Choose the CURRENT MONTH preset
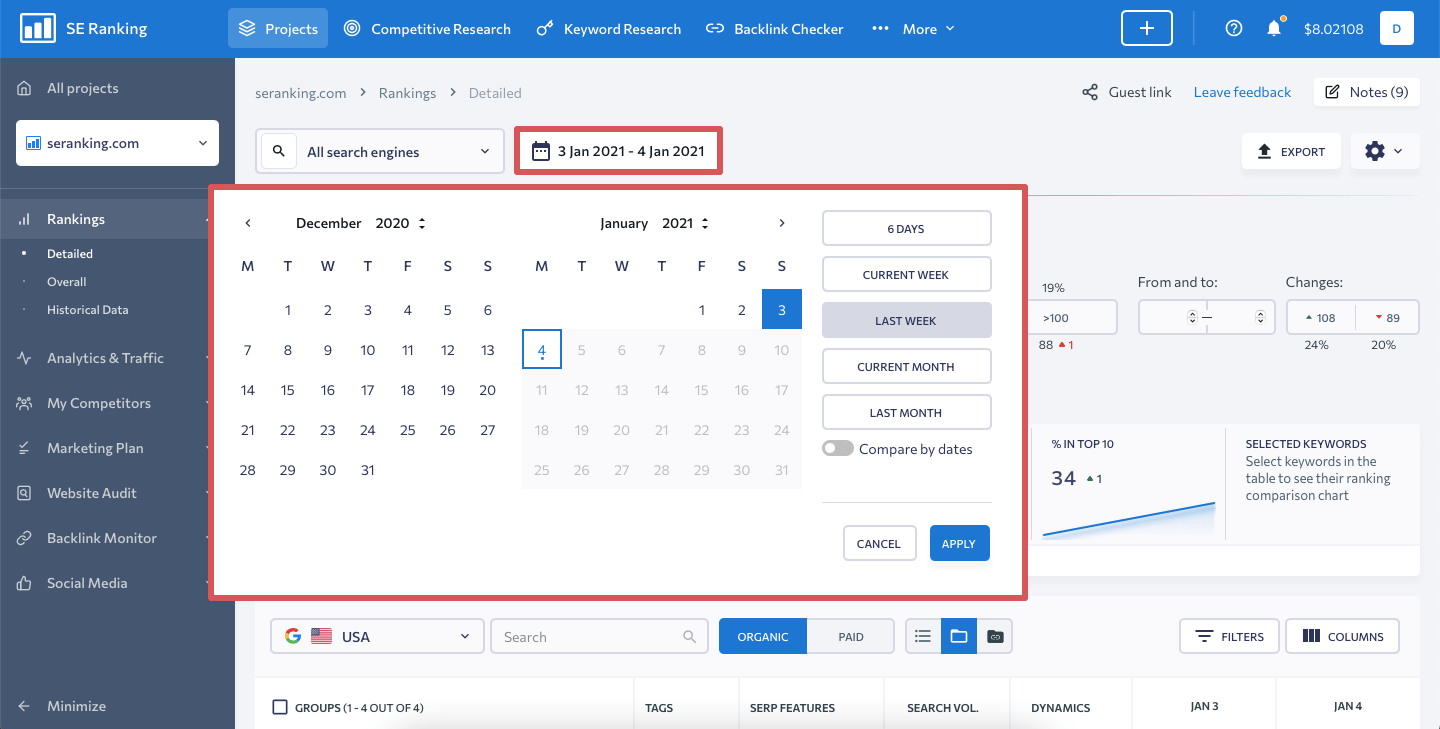 point(906,367)
